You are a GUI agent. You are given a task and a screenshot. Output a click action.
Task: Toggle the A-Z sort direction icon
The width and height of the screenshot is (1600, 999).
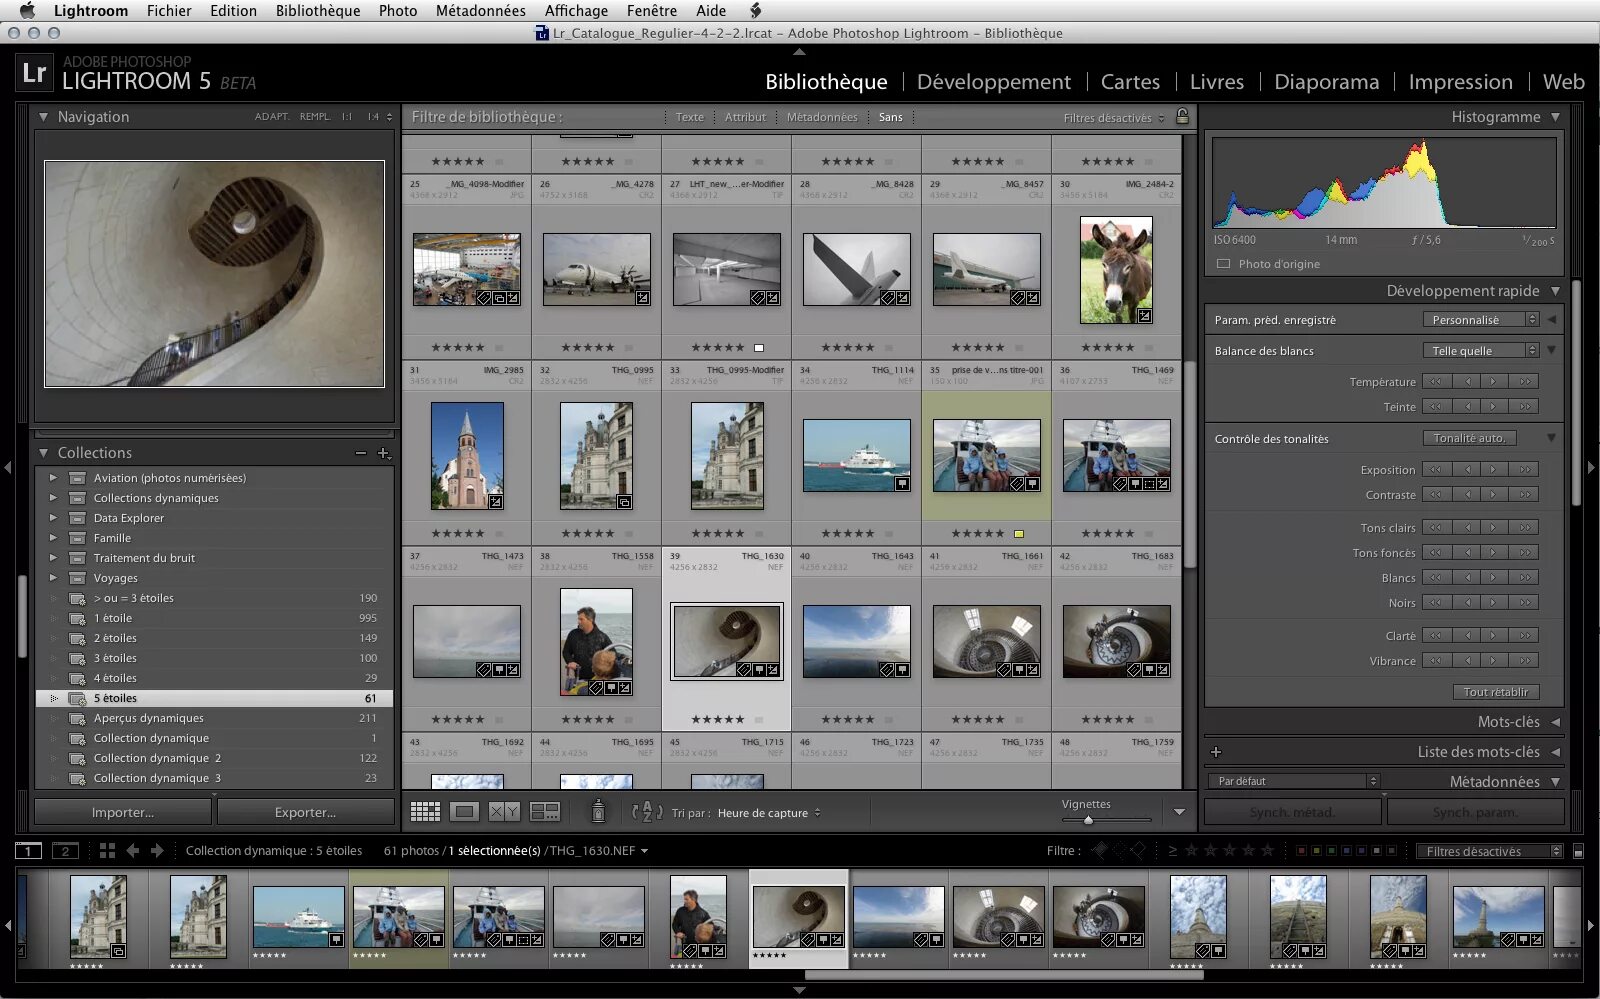point(647,812)
